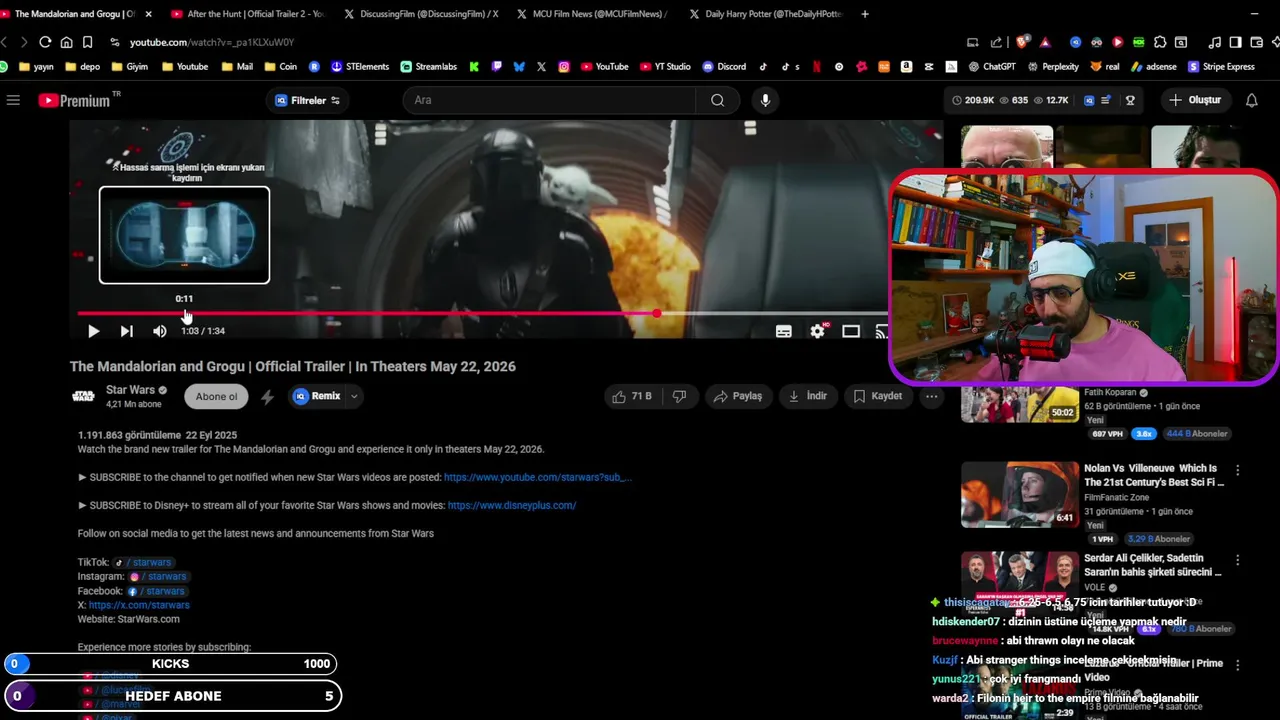Viewport: 1280px width, 720px height.
Task: Open the yayın bookmarks folder
Action: 36,67
